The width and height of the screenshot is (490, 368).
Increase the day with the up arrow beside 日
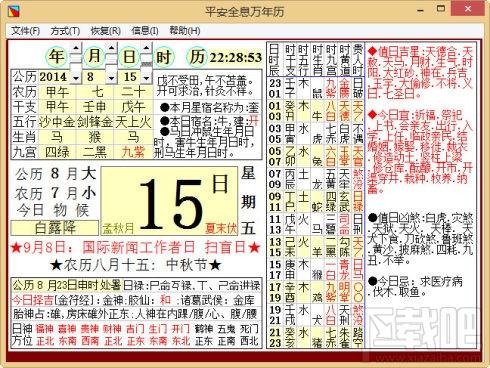pyautogui.click(x=146, y=48)
